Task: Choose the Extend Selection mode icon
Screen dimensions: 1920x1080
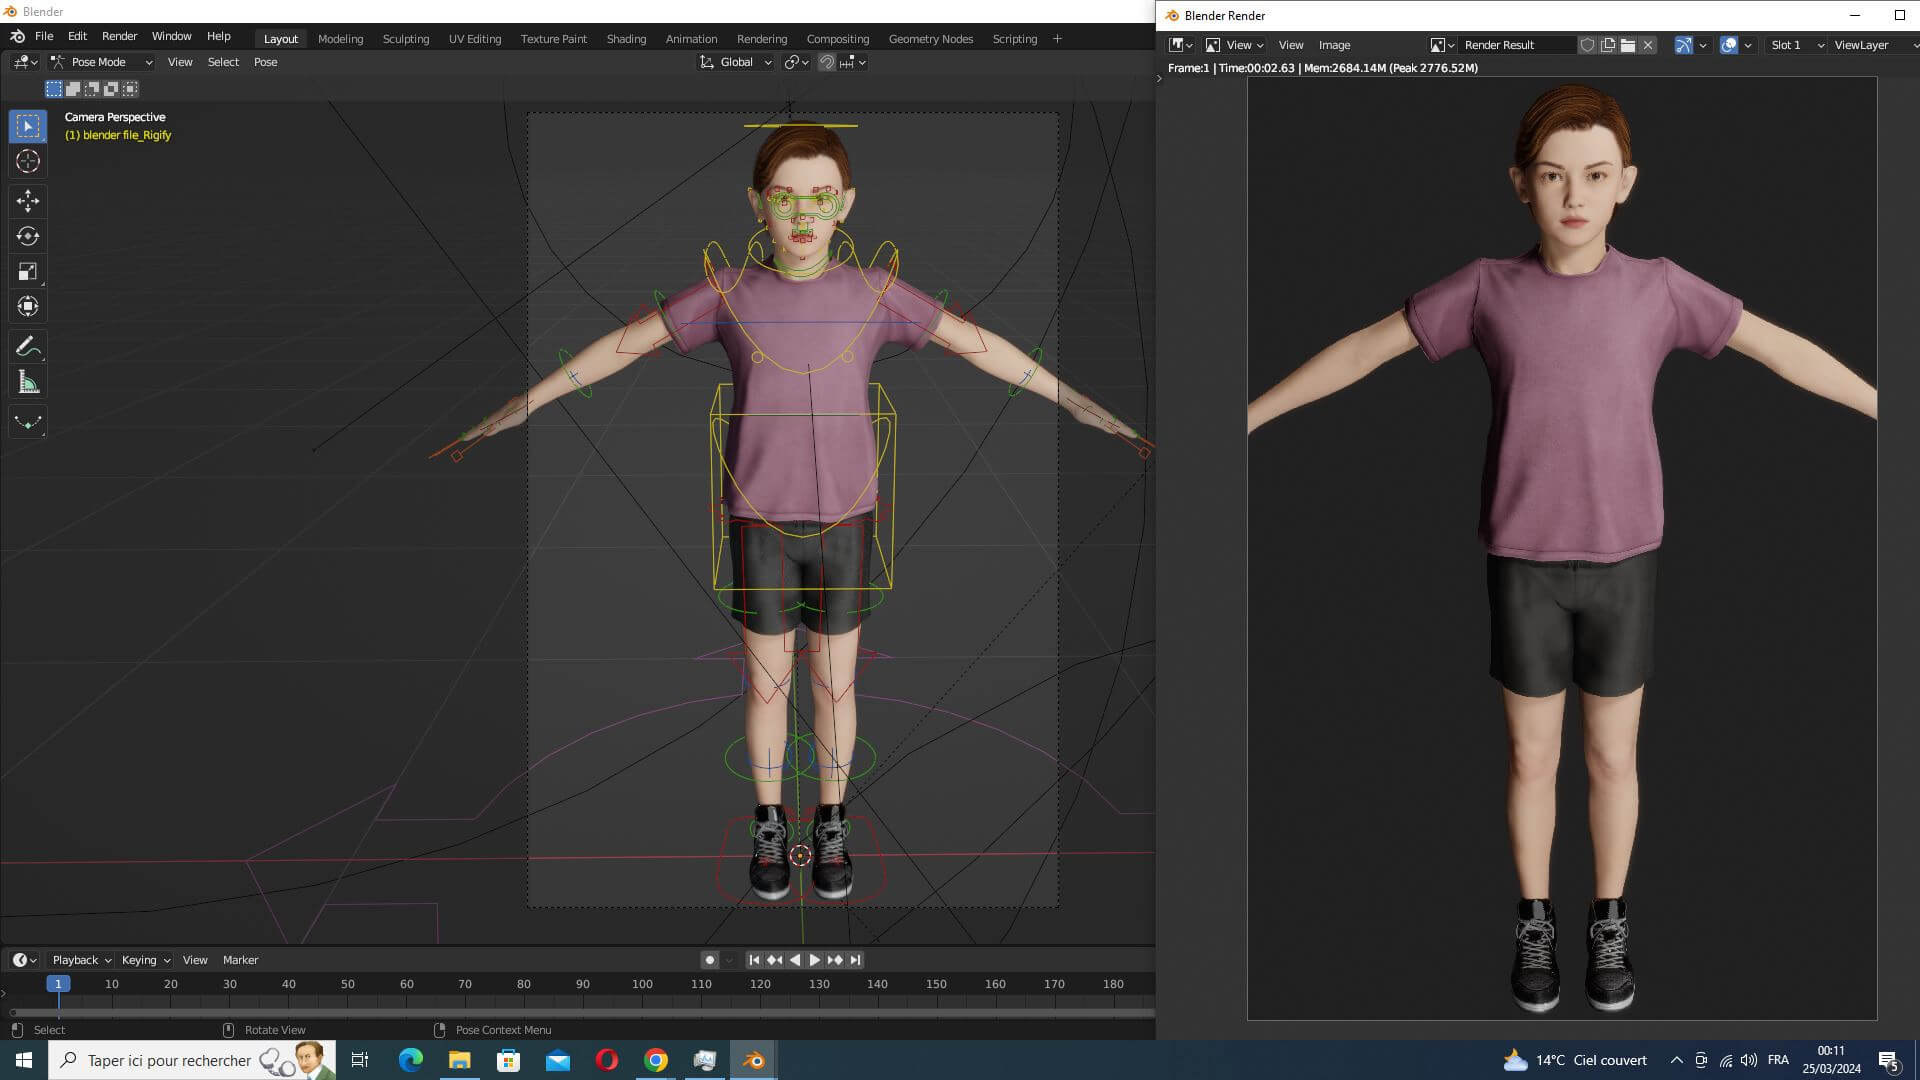Action: (73, 89)
